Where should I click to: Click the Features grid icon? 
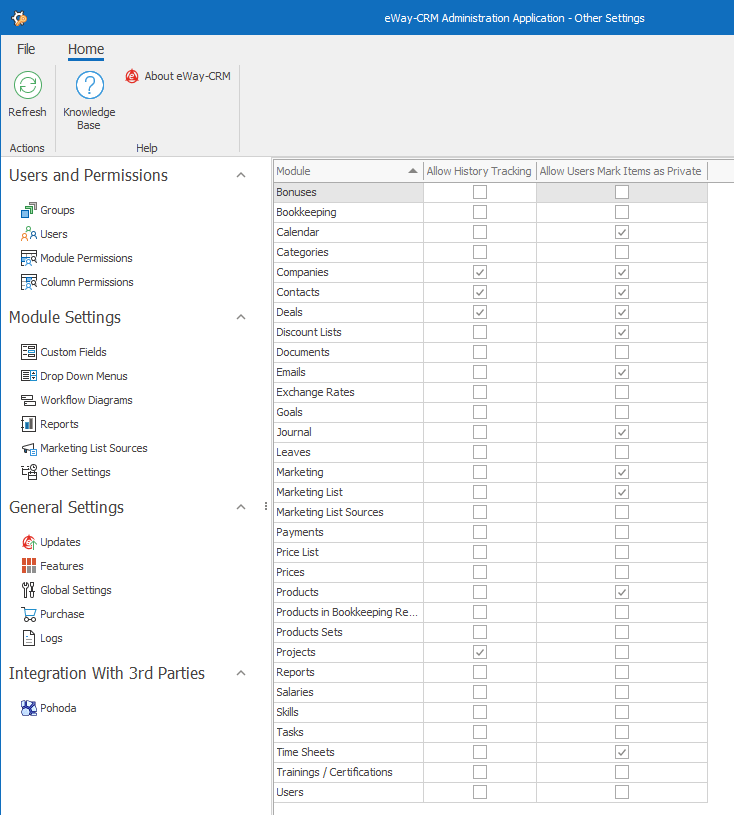tap(29, 566)
